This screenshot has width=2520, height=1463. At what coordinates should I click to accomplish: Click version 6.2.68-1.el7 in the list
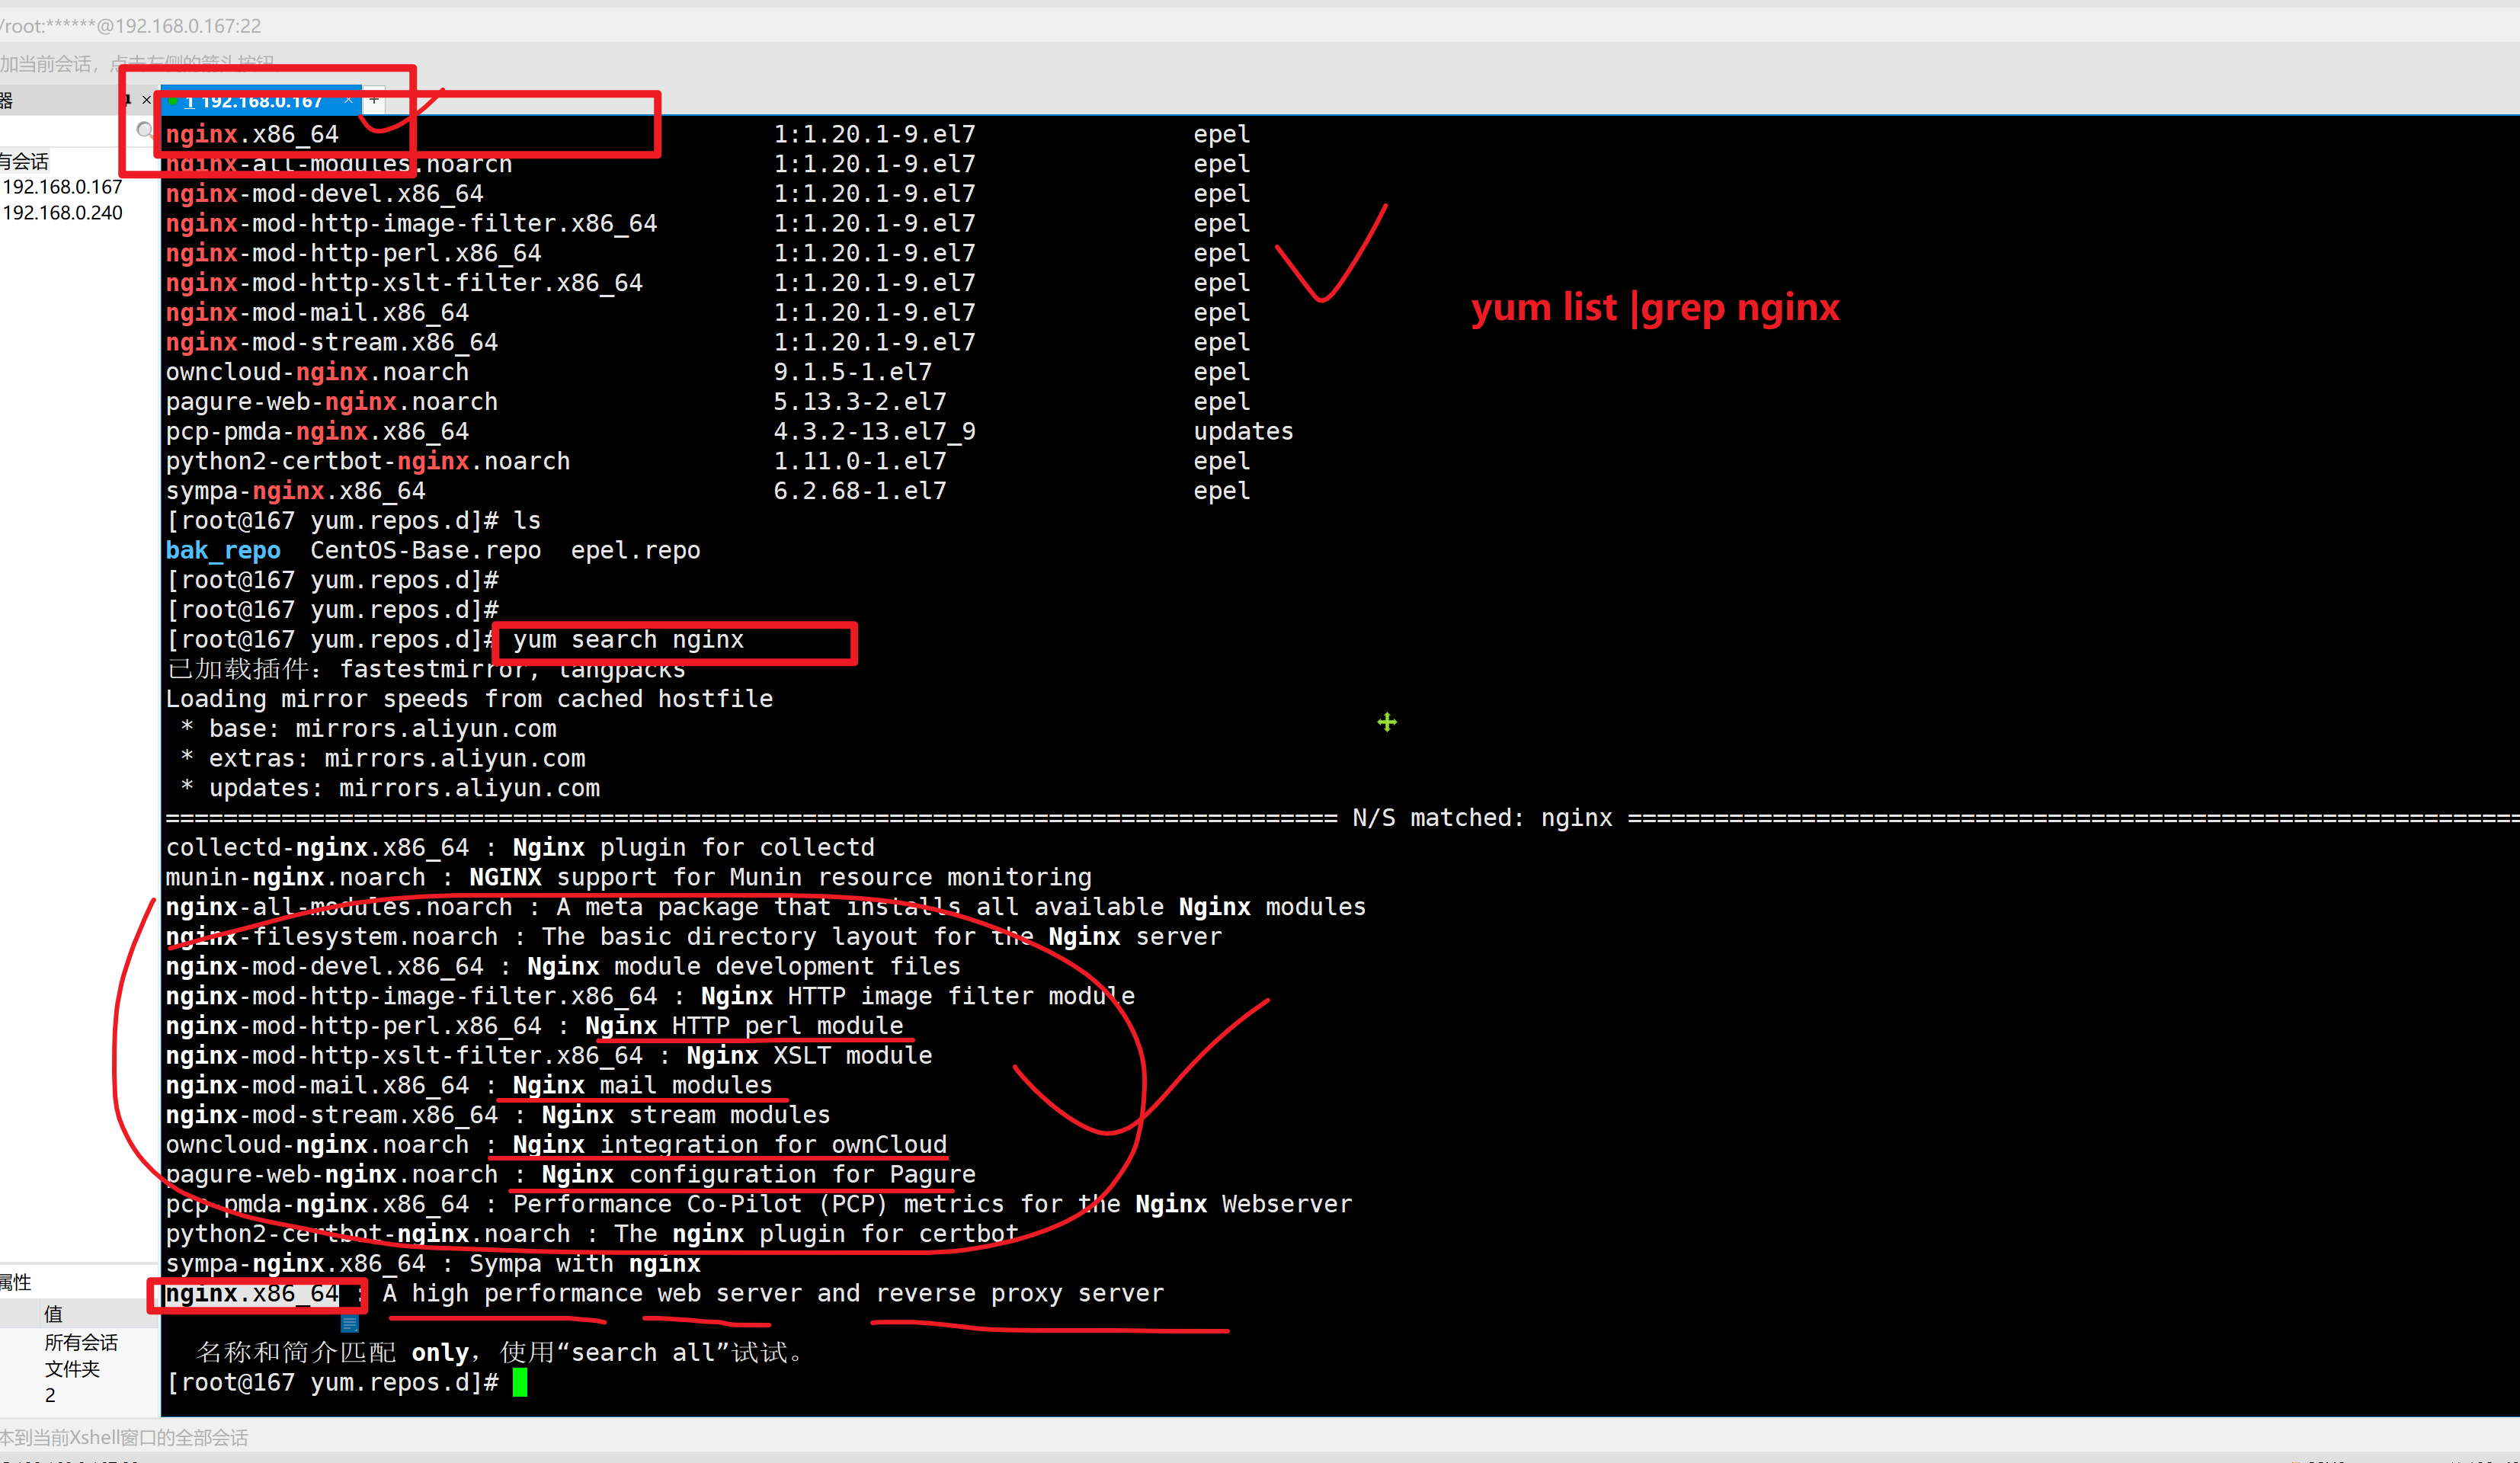(860, 491)
